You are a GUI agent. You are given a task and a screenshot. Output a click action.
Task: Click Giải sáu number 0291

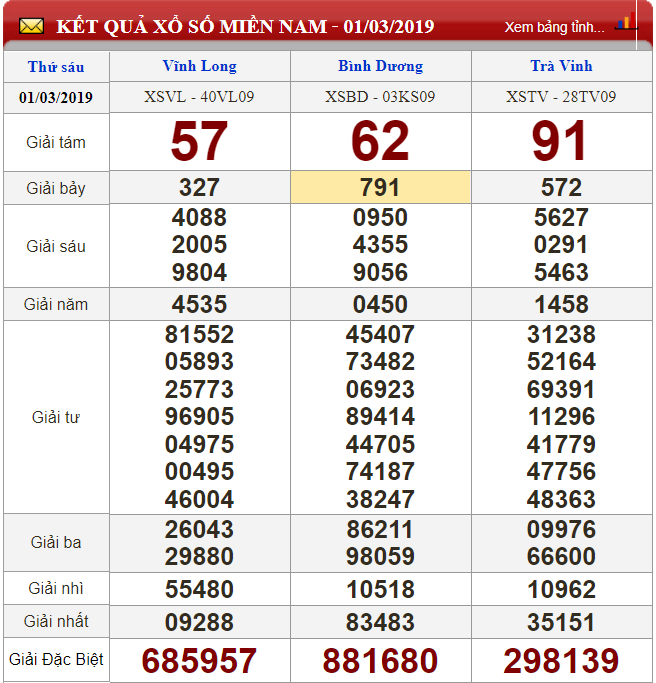[x=561, y=245]
